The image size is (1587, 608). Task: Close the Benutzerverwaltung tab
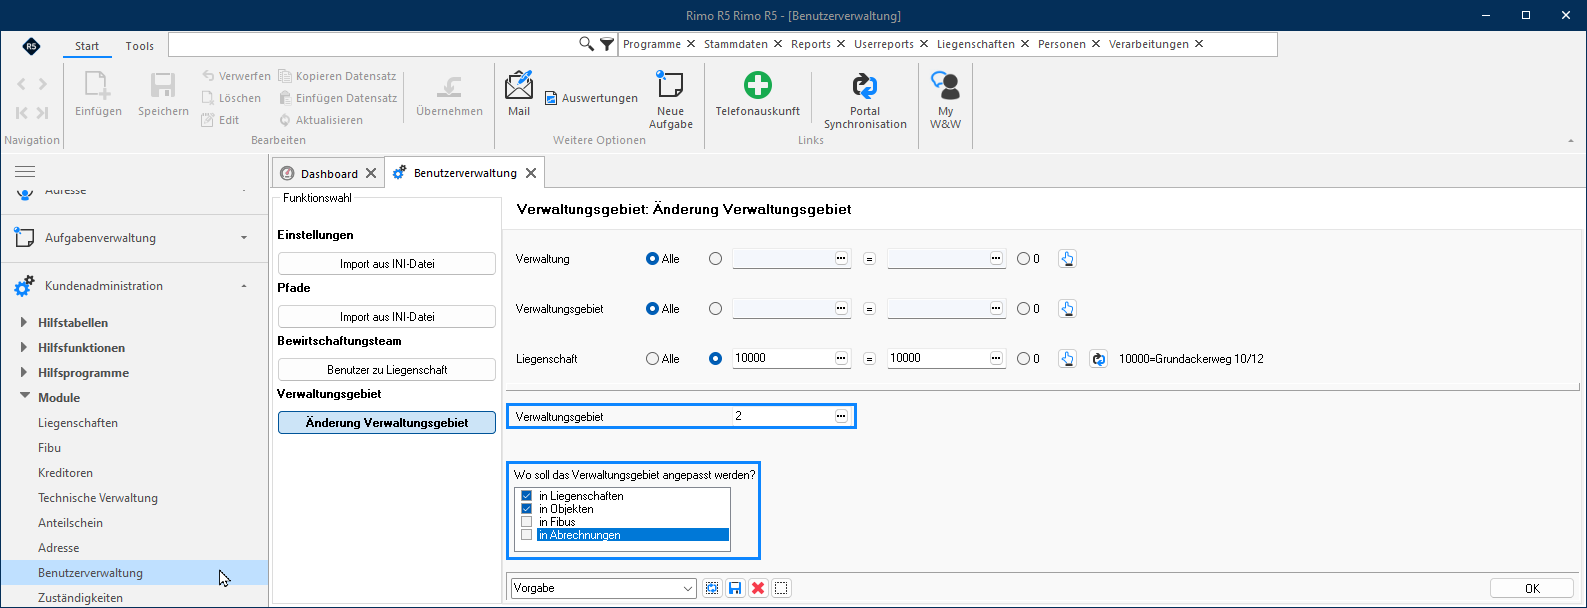point(531,173)
